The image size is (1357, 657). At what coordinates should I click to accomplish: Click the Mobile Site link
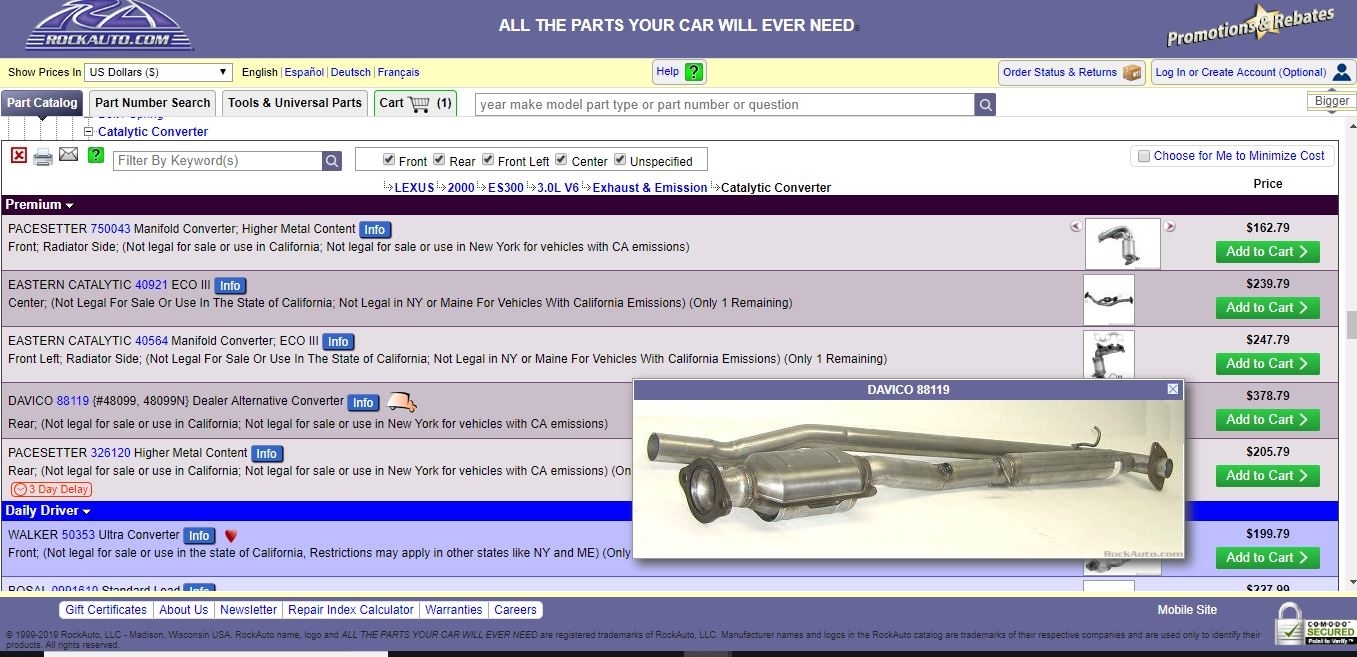tap(1187, 610)
